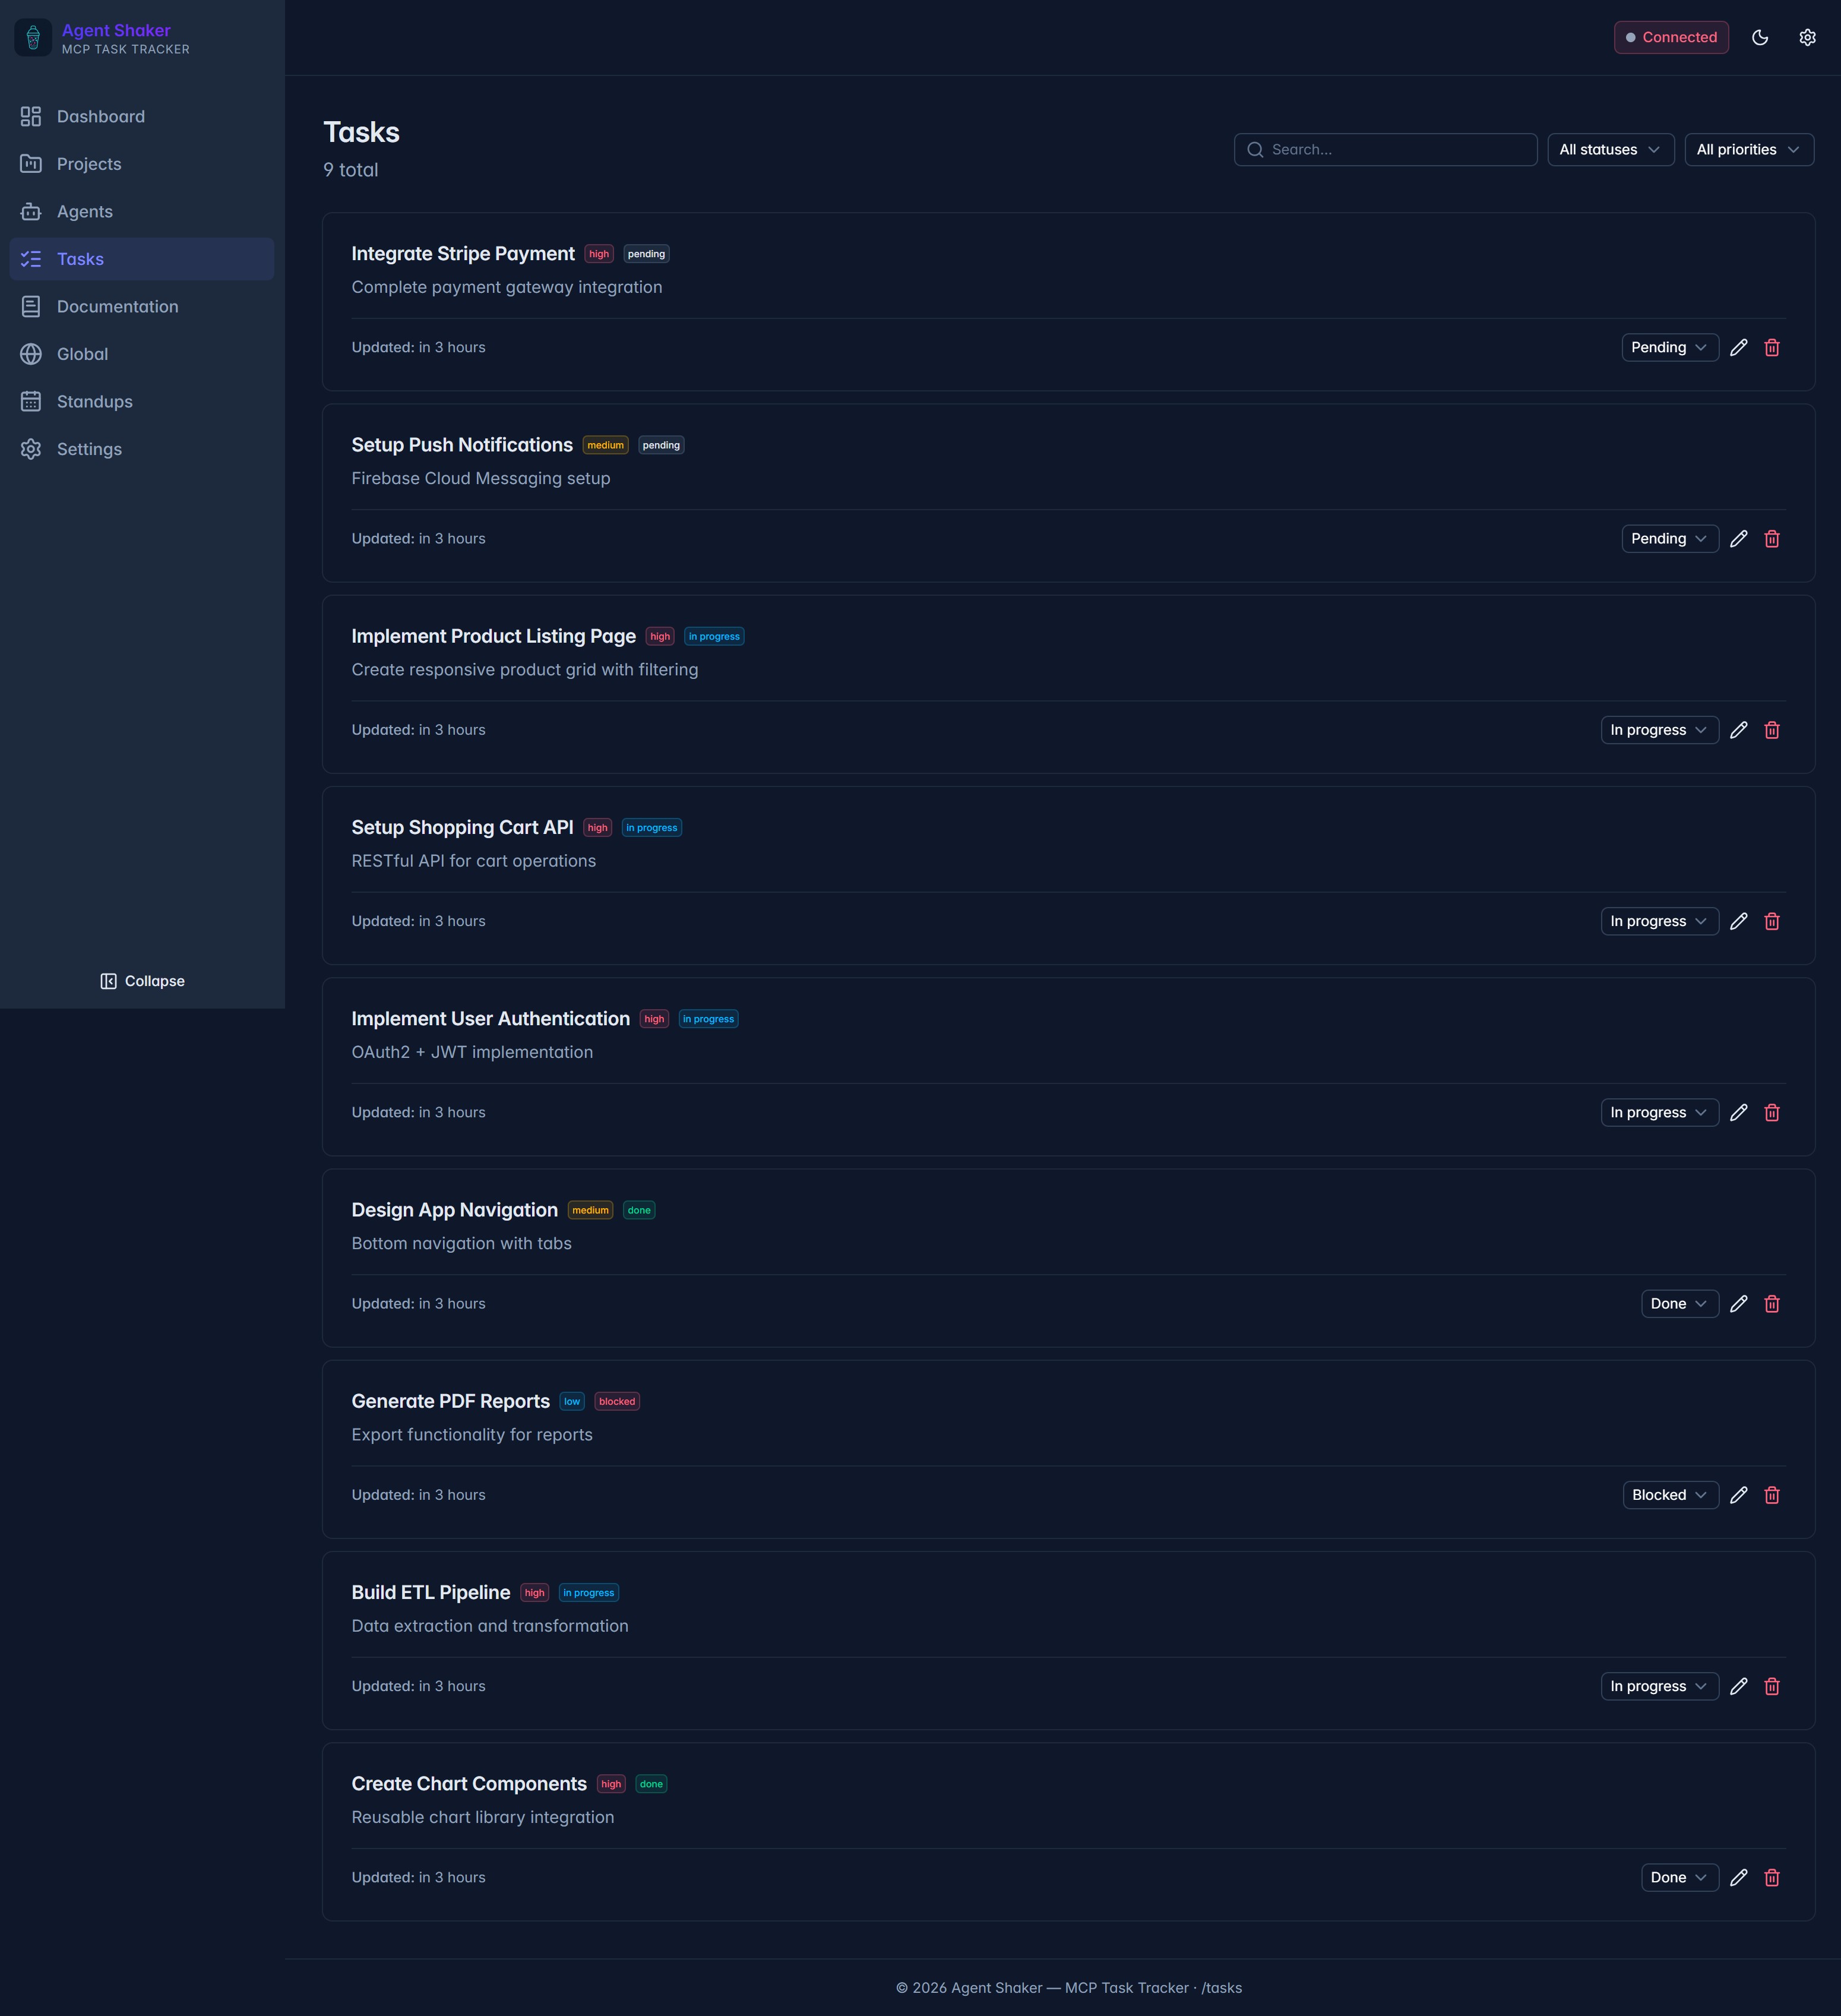The width and height of the screenshot is (1841, 2016).
Task: Open Standups in sidebar
Action: pos(142,402)
